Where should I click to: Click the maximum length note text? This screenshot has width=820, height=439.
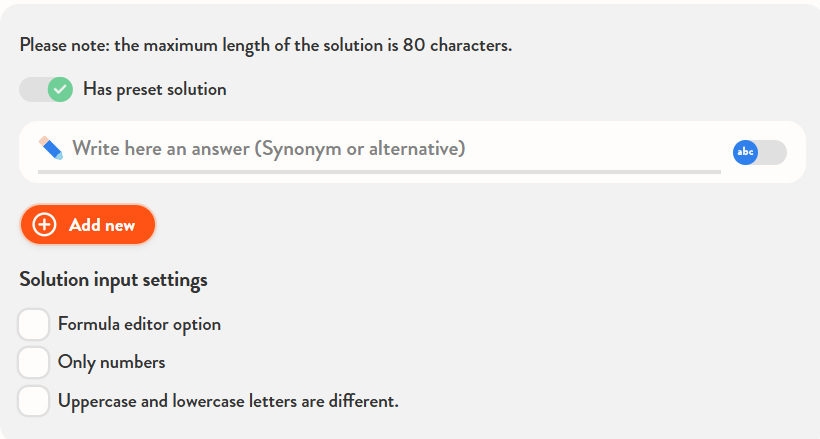[265, 45]
